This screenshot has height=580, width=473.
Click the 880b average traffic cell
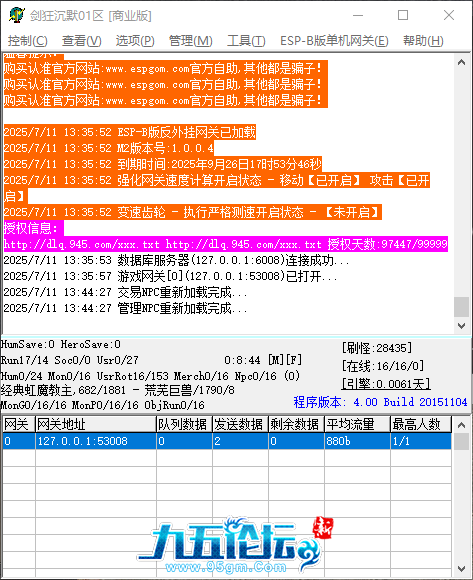357,441
